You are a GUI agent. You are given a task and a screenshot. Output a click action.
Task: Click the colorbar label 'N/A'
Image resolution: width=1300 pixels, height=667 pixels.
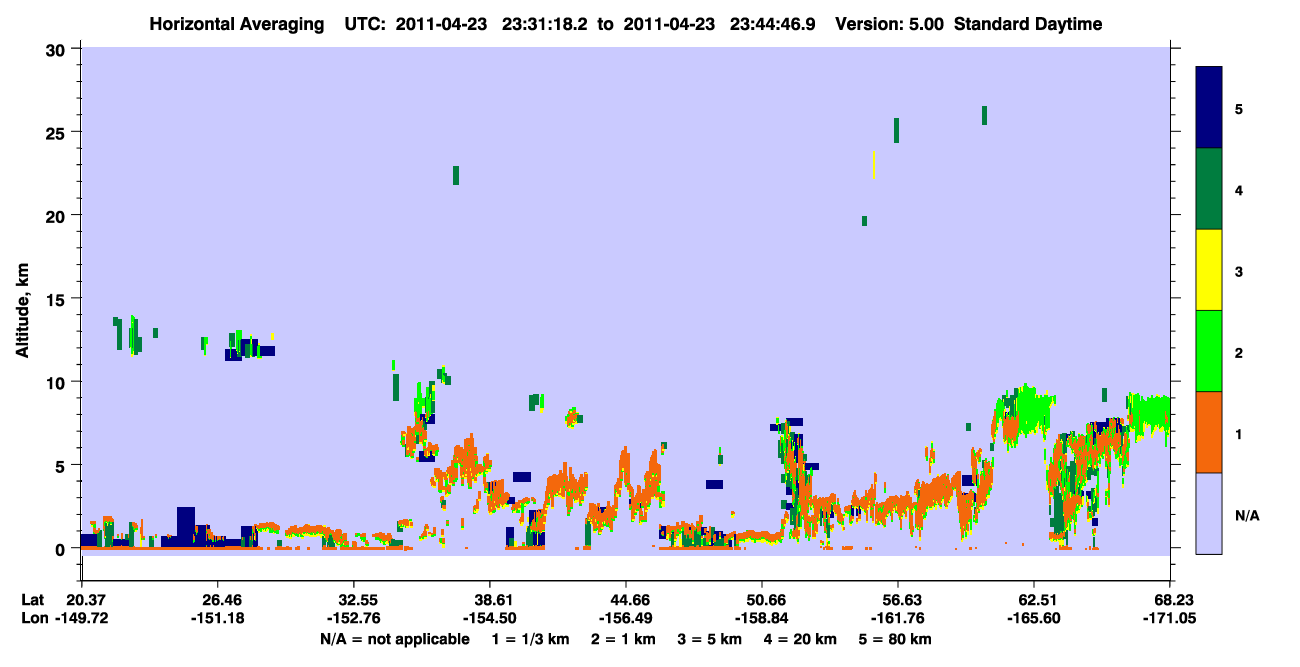1246,515
